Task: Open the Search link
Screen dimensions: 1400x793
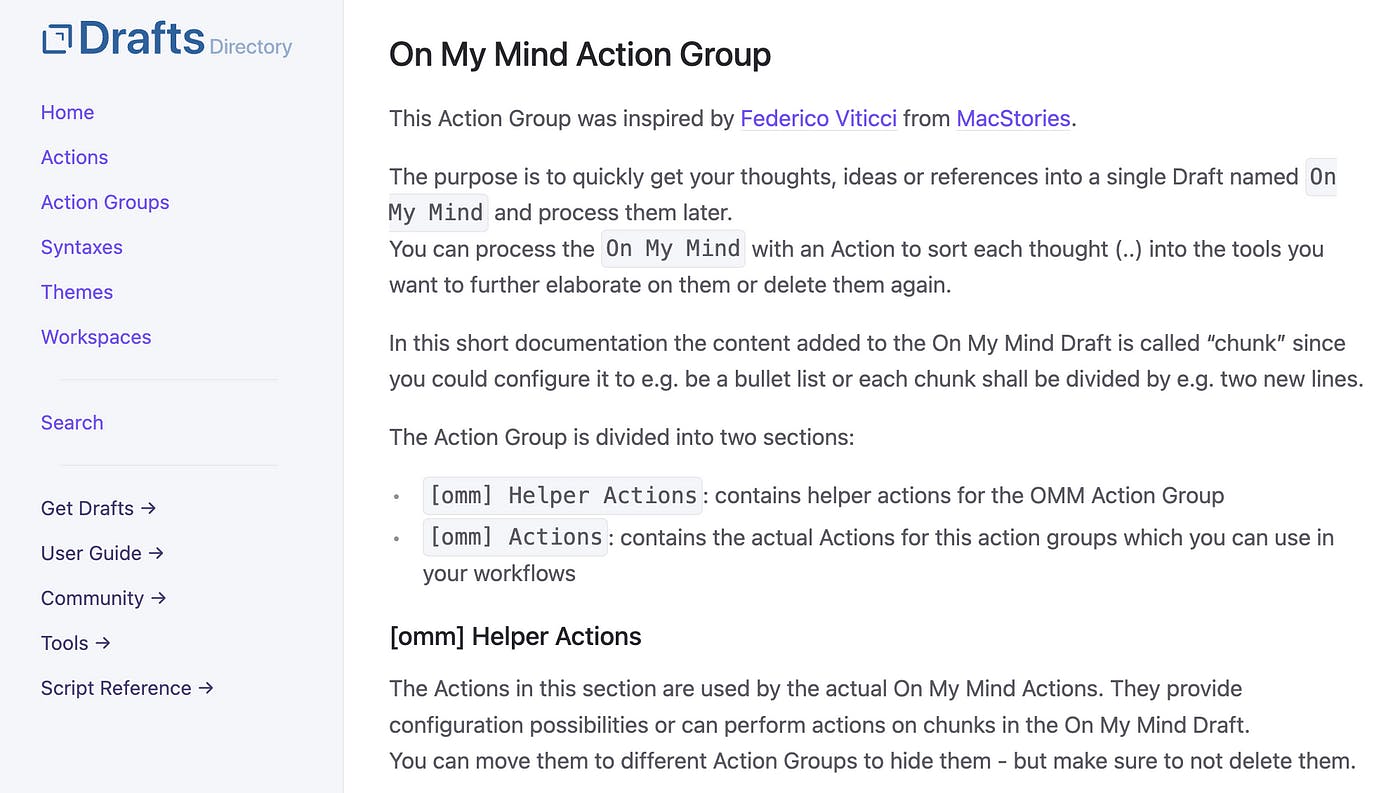Action: click(x=72, y=423)
